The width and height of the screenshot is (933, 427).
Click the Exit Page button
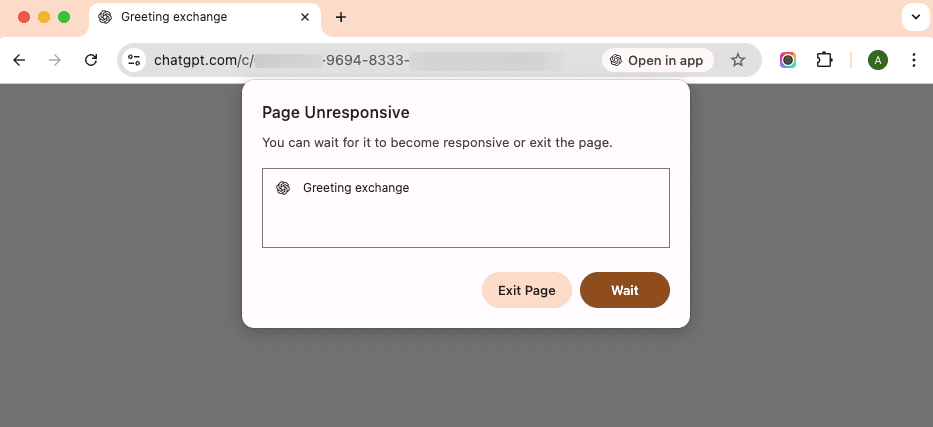tap(527, 290)
